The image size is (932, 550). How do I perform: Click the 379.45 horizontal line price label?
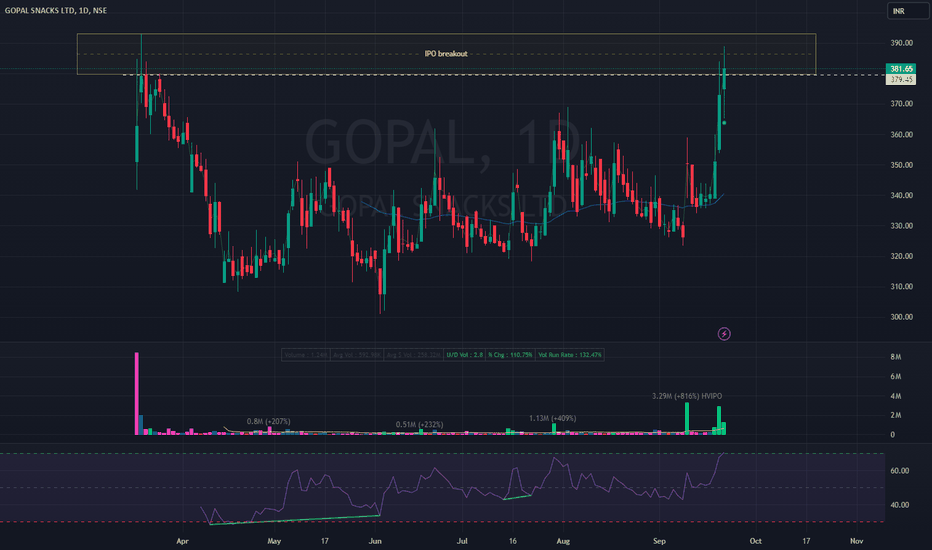coord(901,80)
